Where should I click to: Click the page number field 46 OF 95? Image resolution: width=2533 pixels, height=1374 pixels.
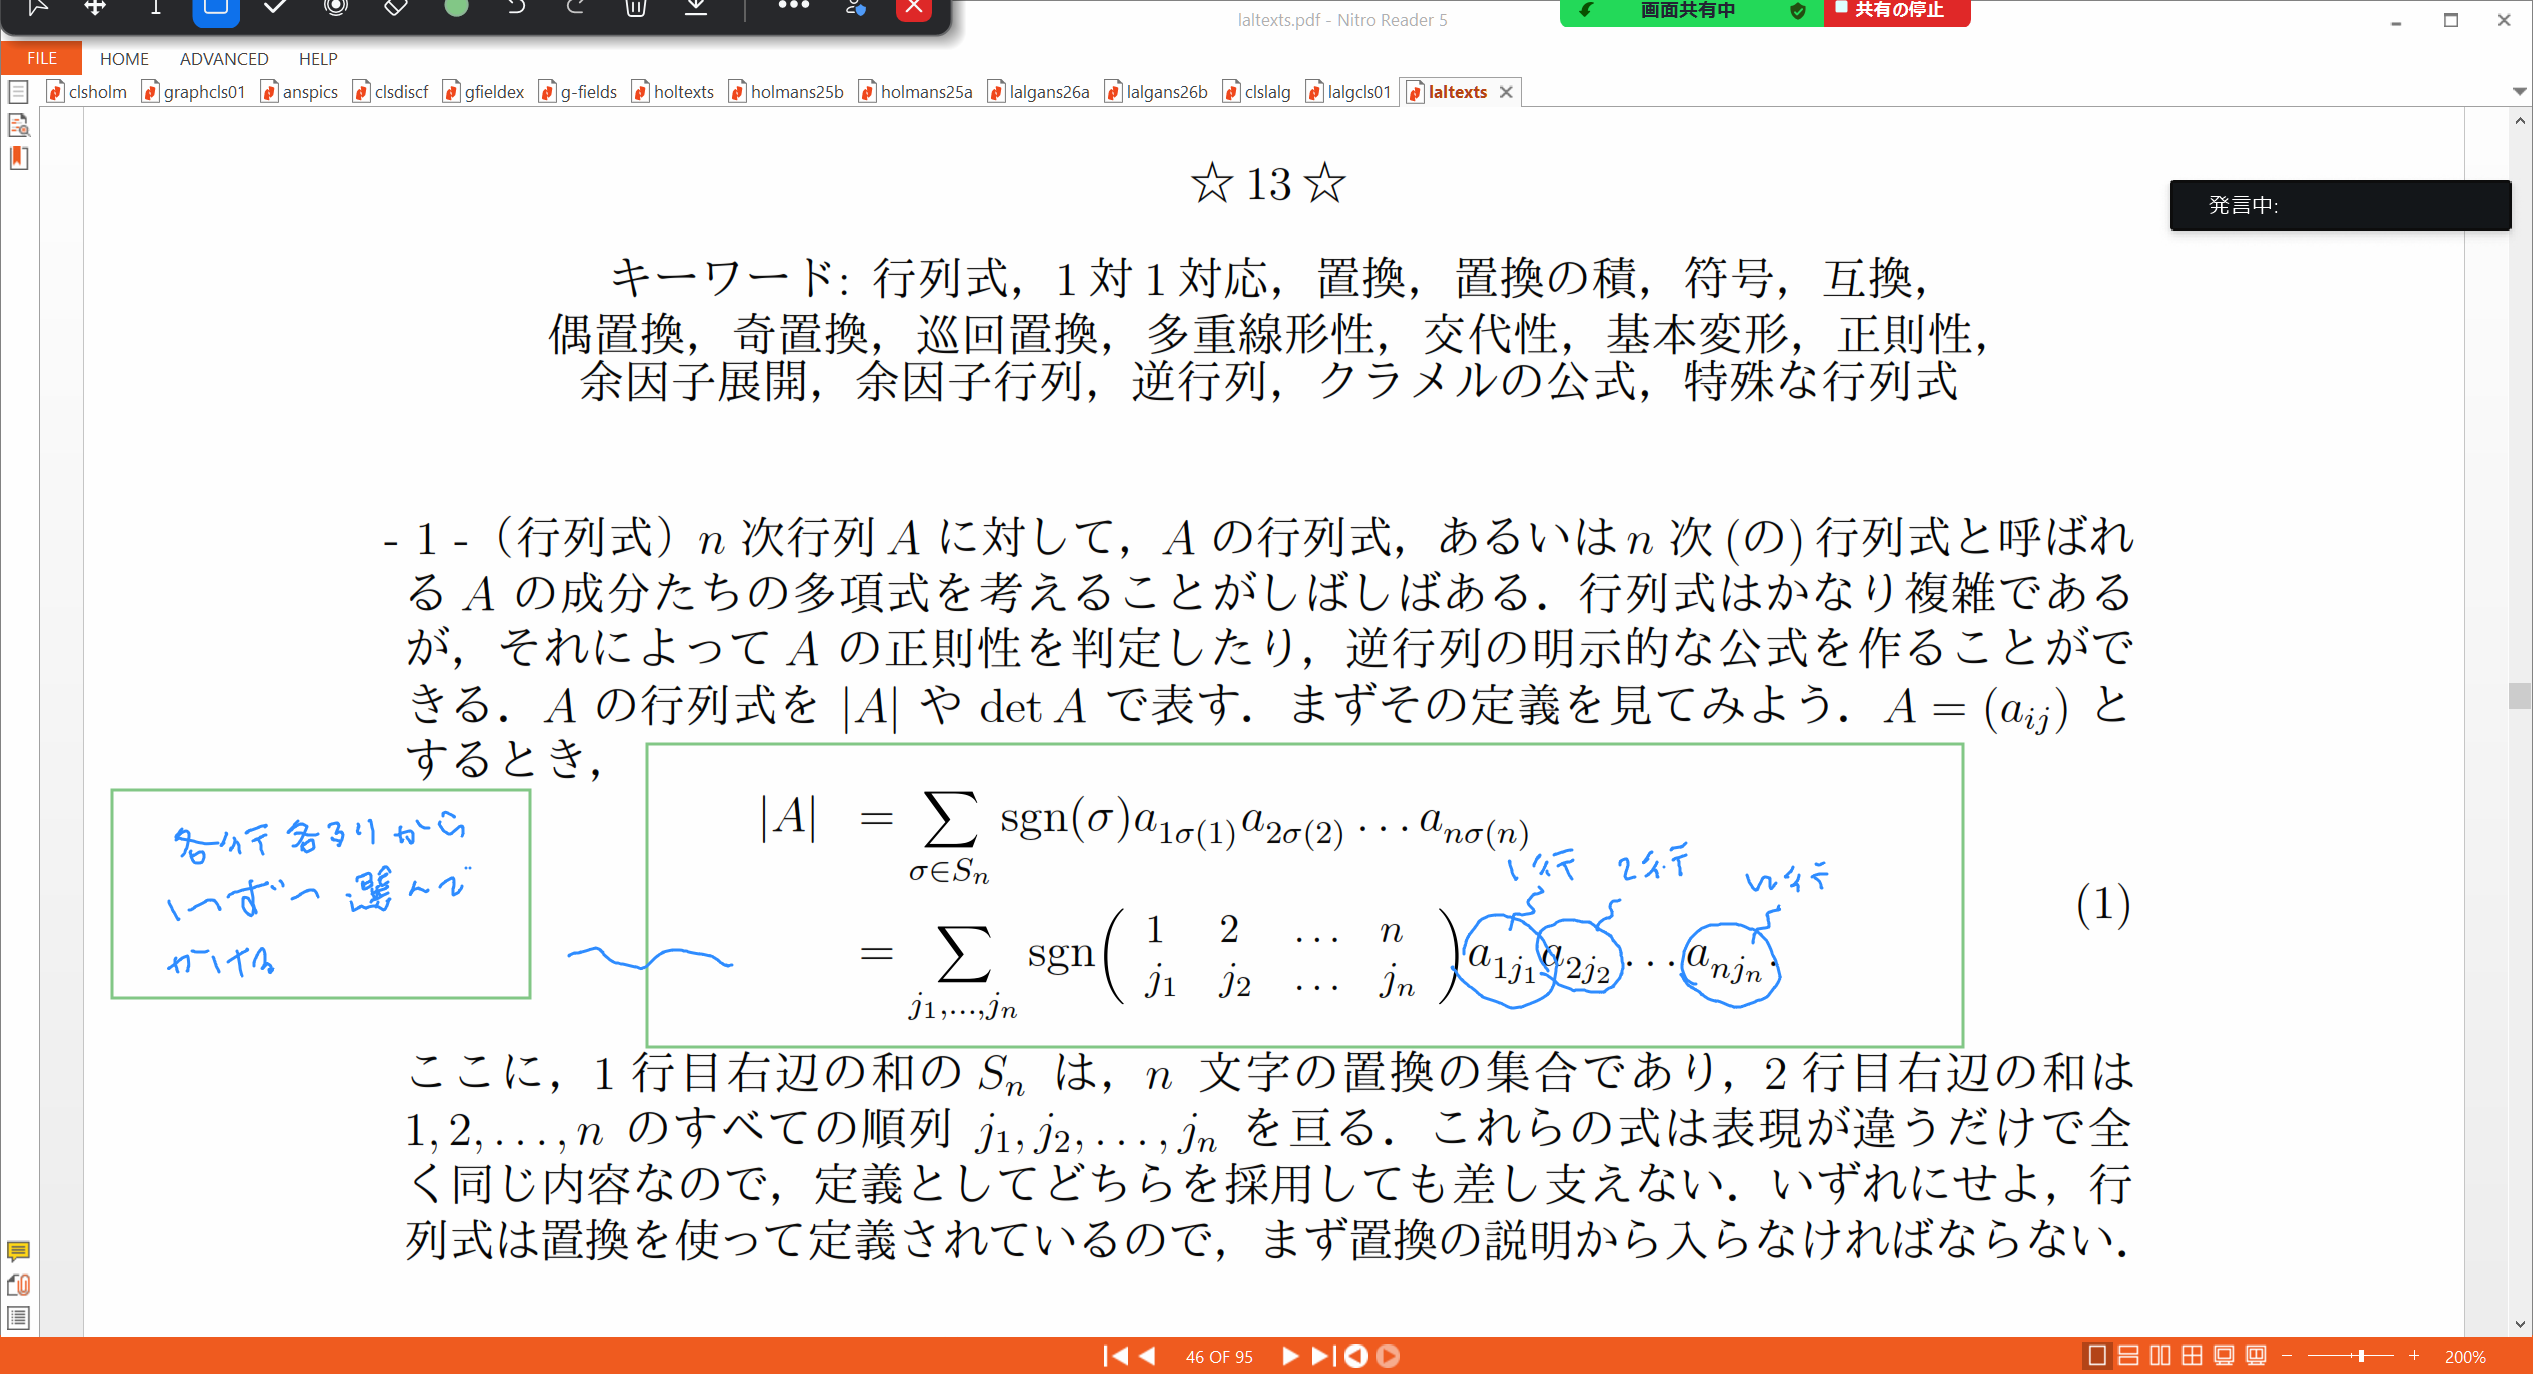[1219, 1357]
